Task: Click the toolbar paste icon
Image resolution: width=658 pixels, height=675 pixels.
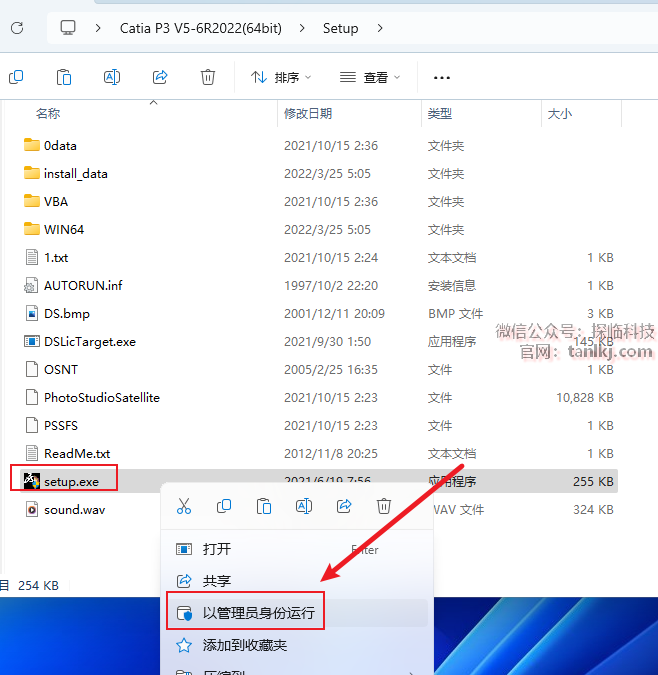Action: coord(64,77)
